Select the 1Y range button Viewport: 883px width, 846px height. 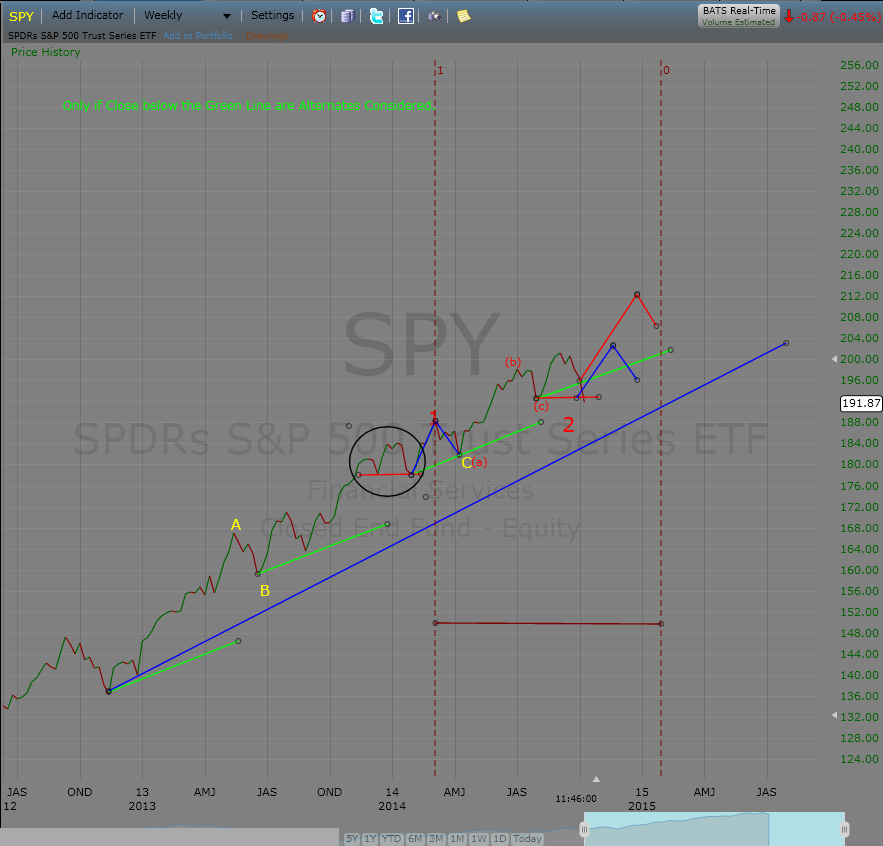pyautogui.click(x=370, y=839)
